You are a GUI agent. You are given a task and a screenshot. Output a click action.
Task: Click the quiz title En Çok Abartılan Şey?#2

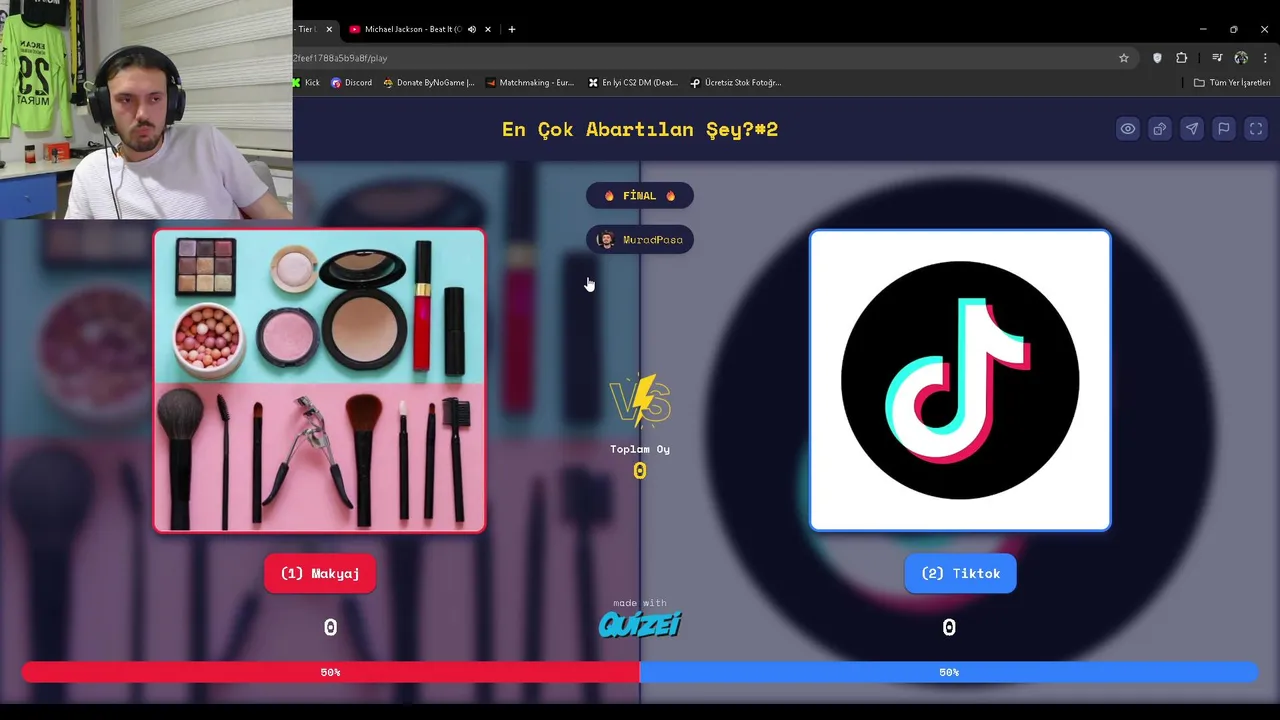(x=640, y=129)
